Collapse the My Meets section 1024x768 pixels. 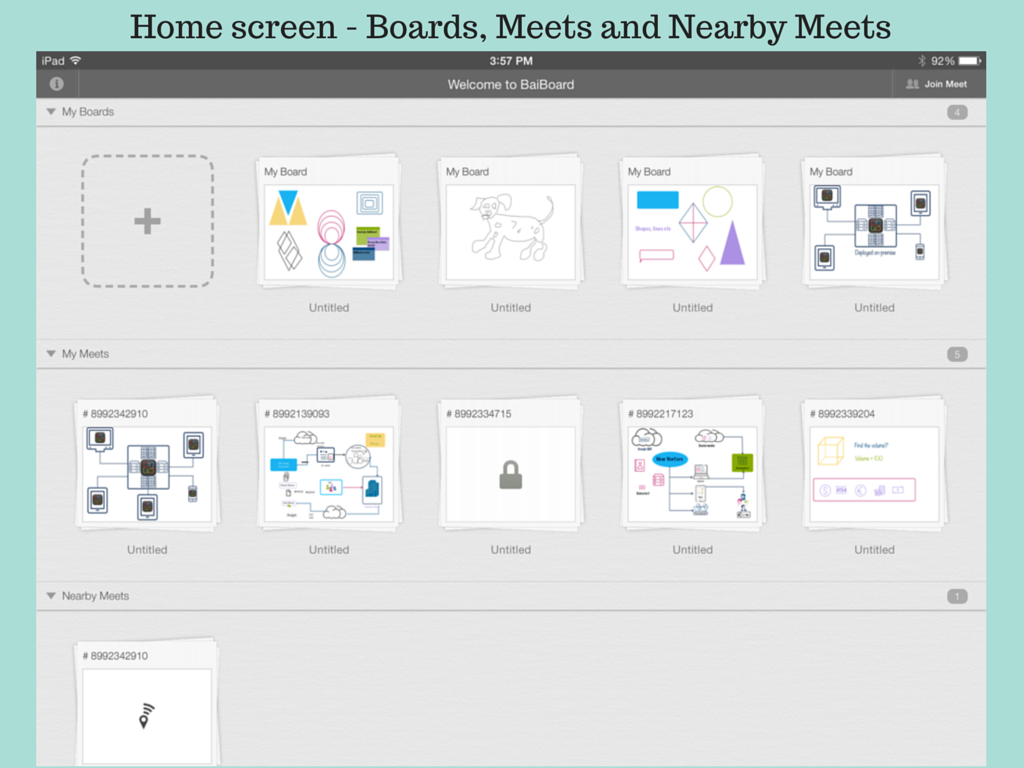pyautogui.click(x=51, y=354)
